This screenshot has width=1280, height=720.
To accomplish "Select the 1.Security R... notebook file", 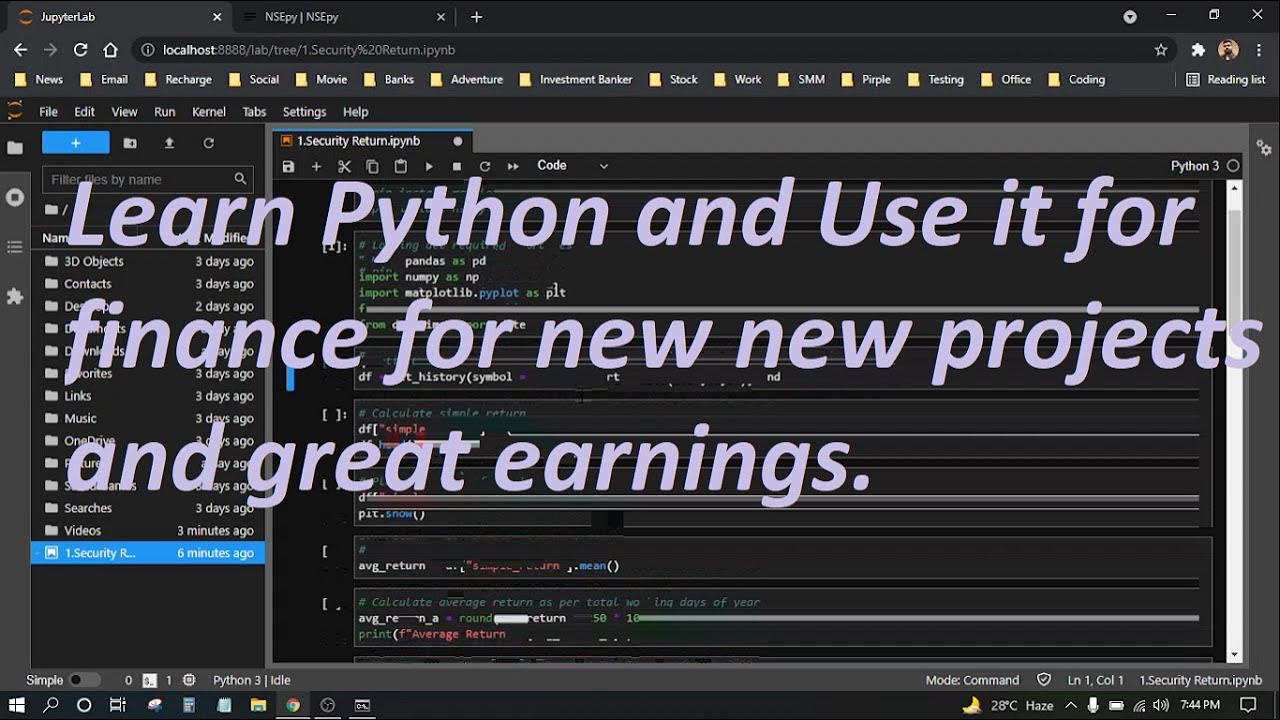I will pos(148,553).
